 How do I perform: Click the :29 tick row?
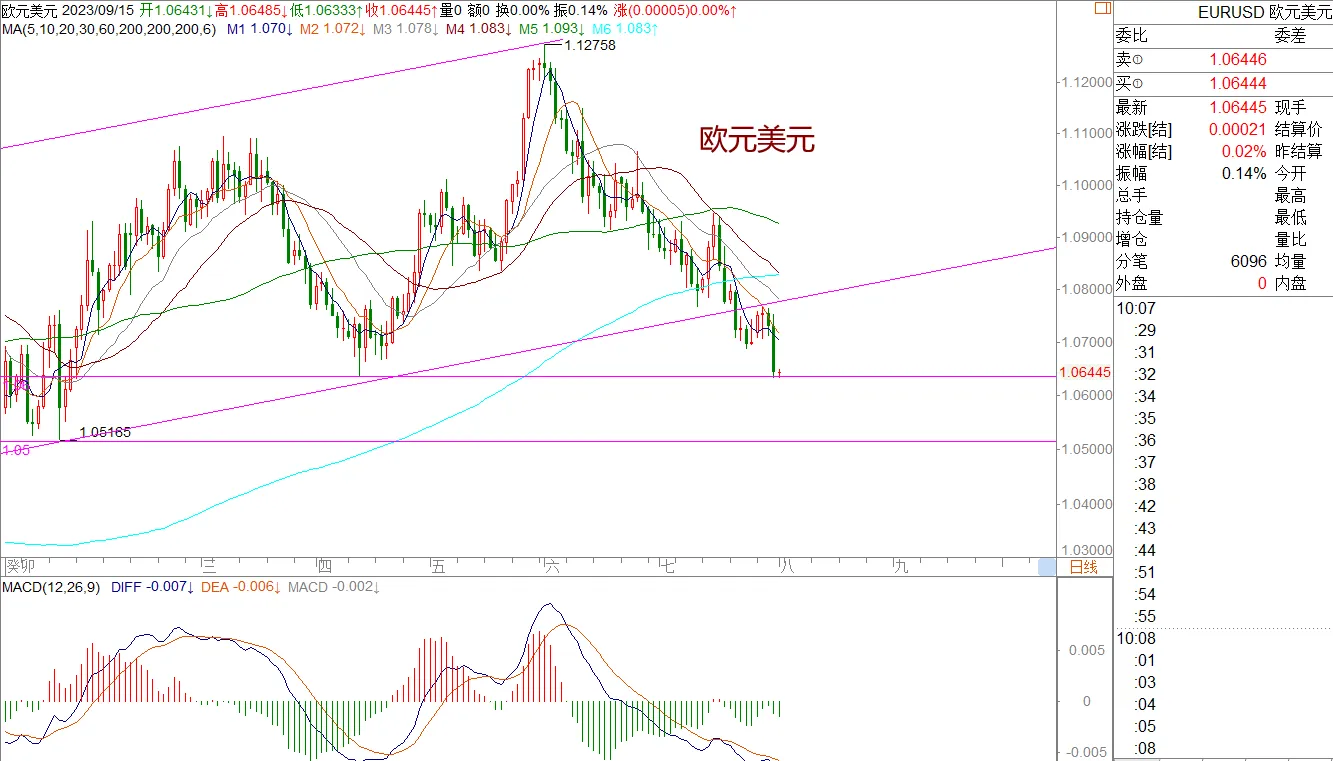1145,330
